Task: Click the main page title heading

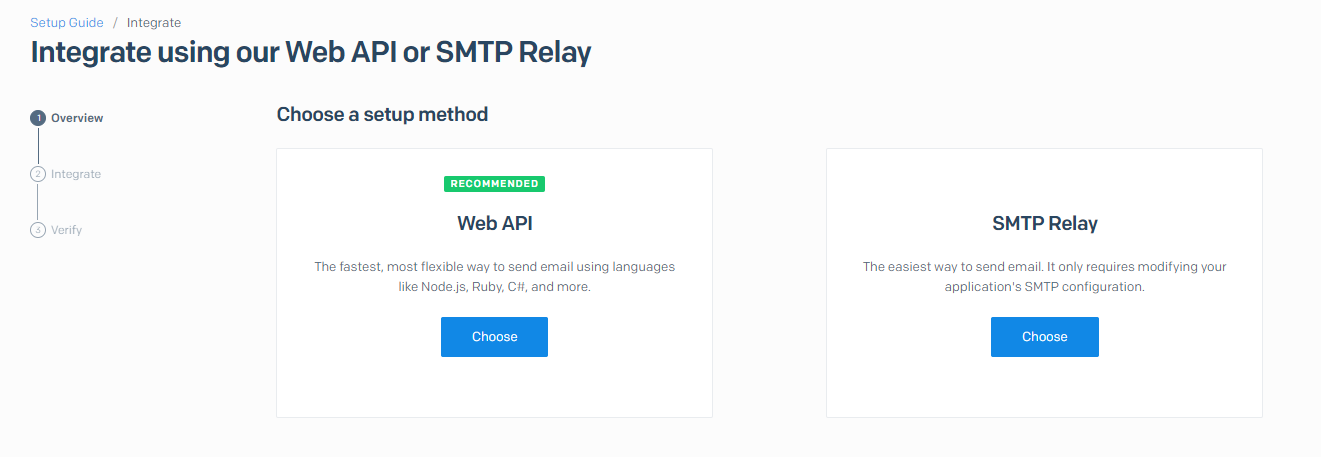Action: [x=311, y=52]
